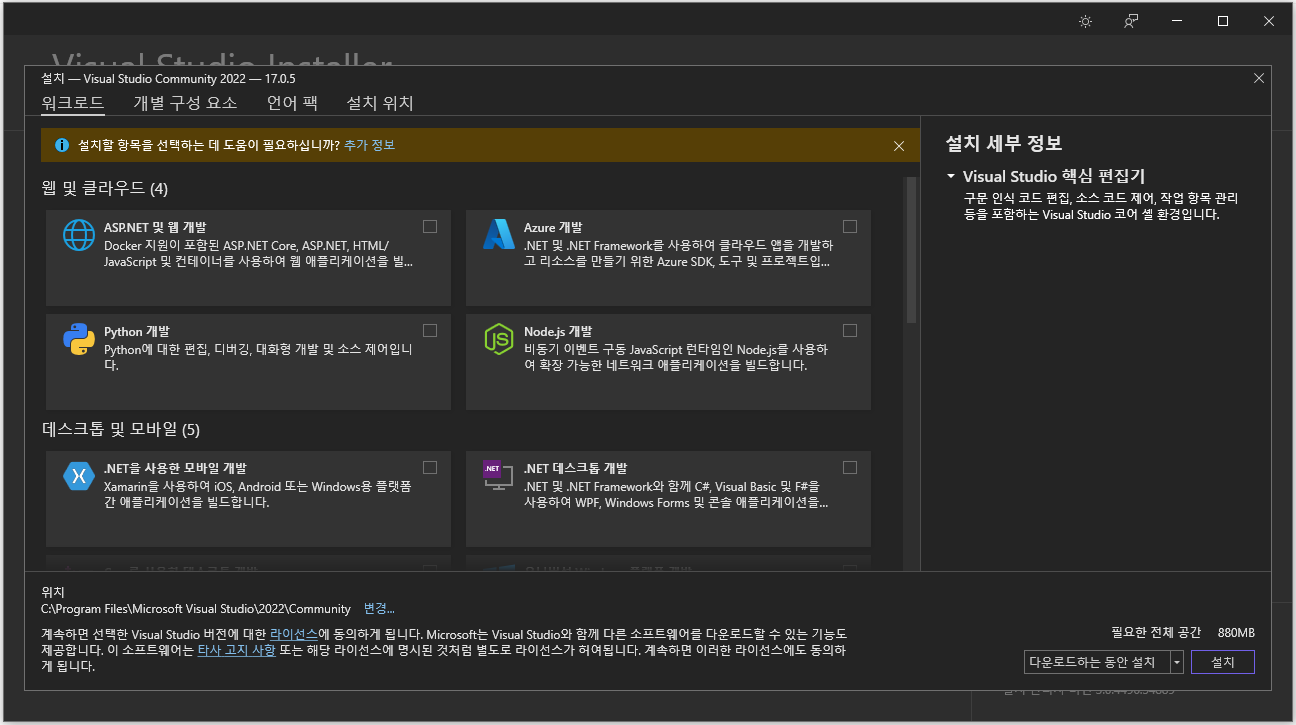Image resolution: width=1296 pixels, height=725 pixels.
Task: Click 변경... to change install location
Action: click(x=379, y=609)
